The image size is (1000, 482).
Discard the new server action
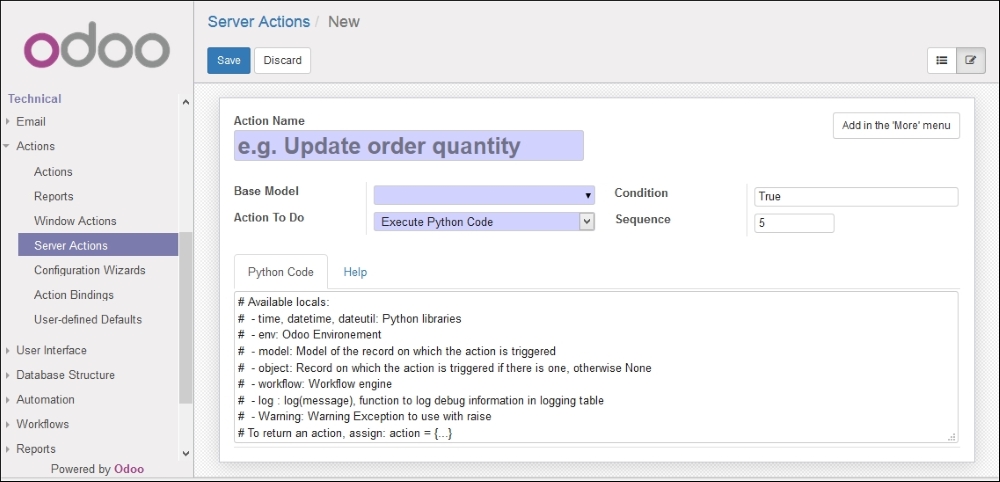[282, 60]
